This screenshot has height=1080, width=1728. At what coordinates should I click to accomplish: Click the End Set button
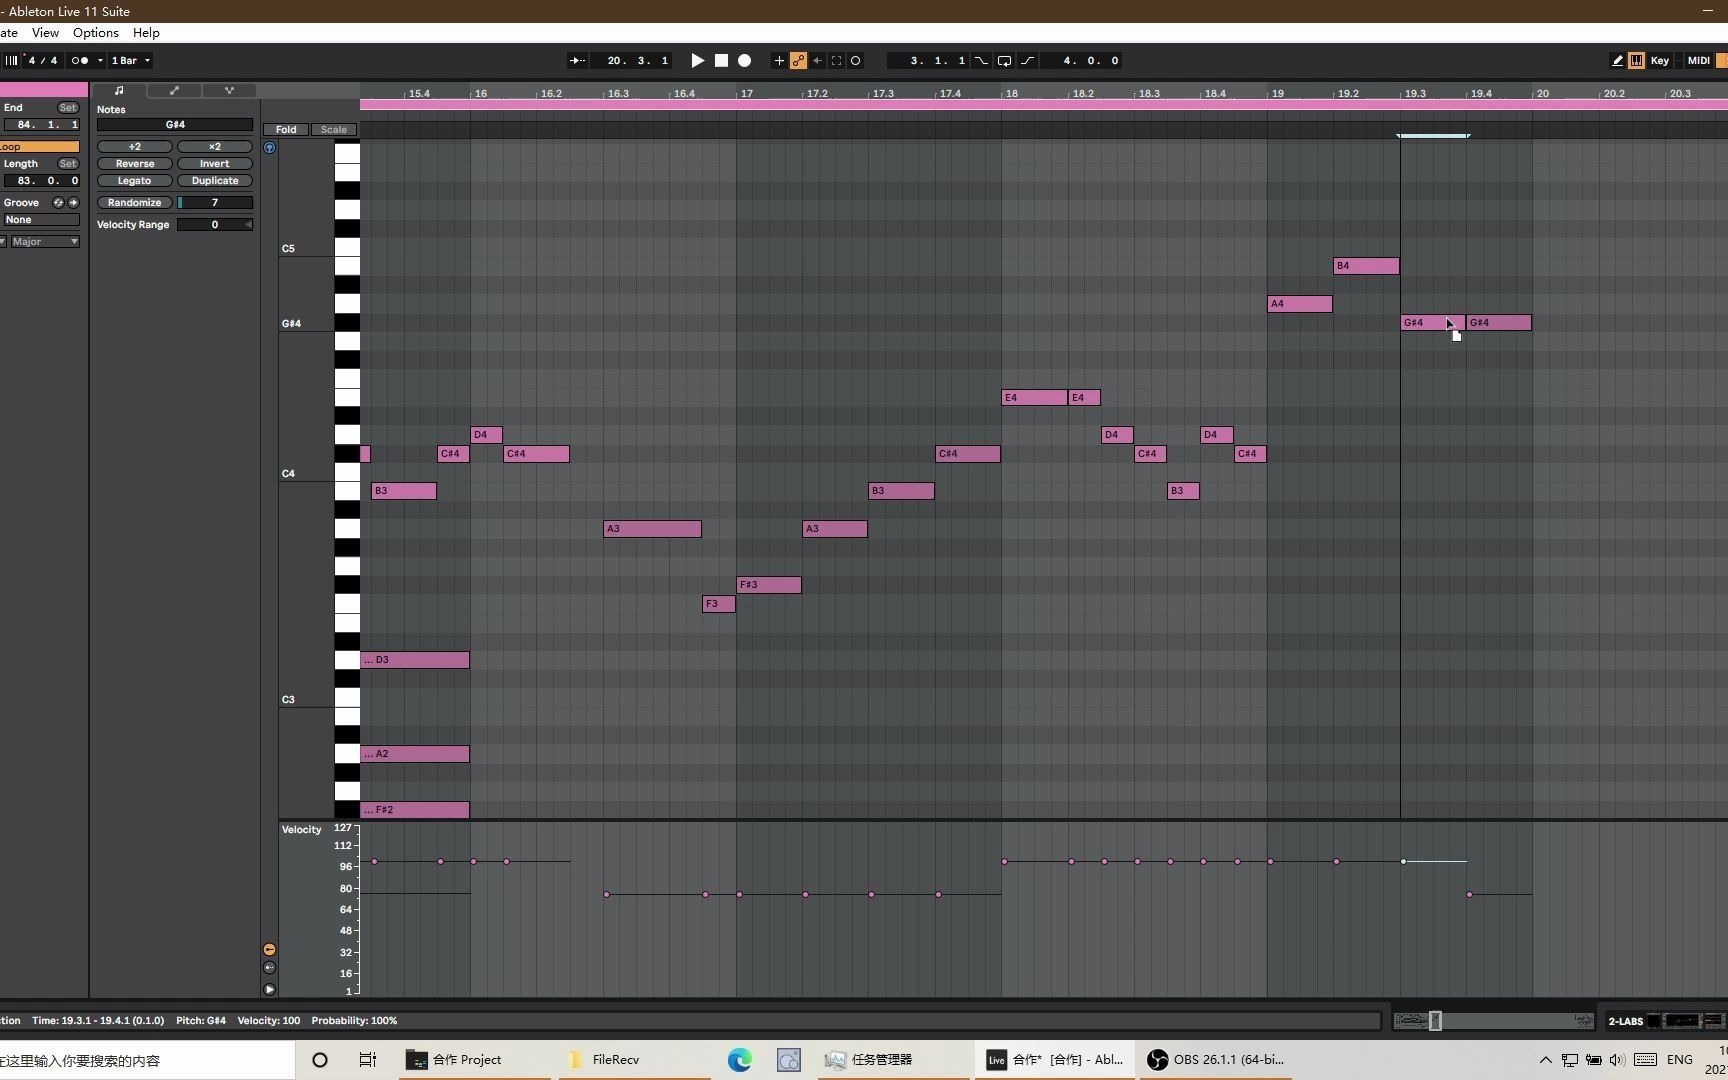click(68, 108)
